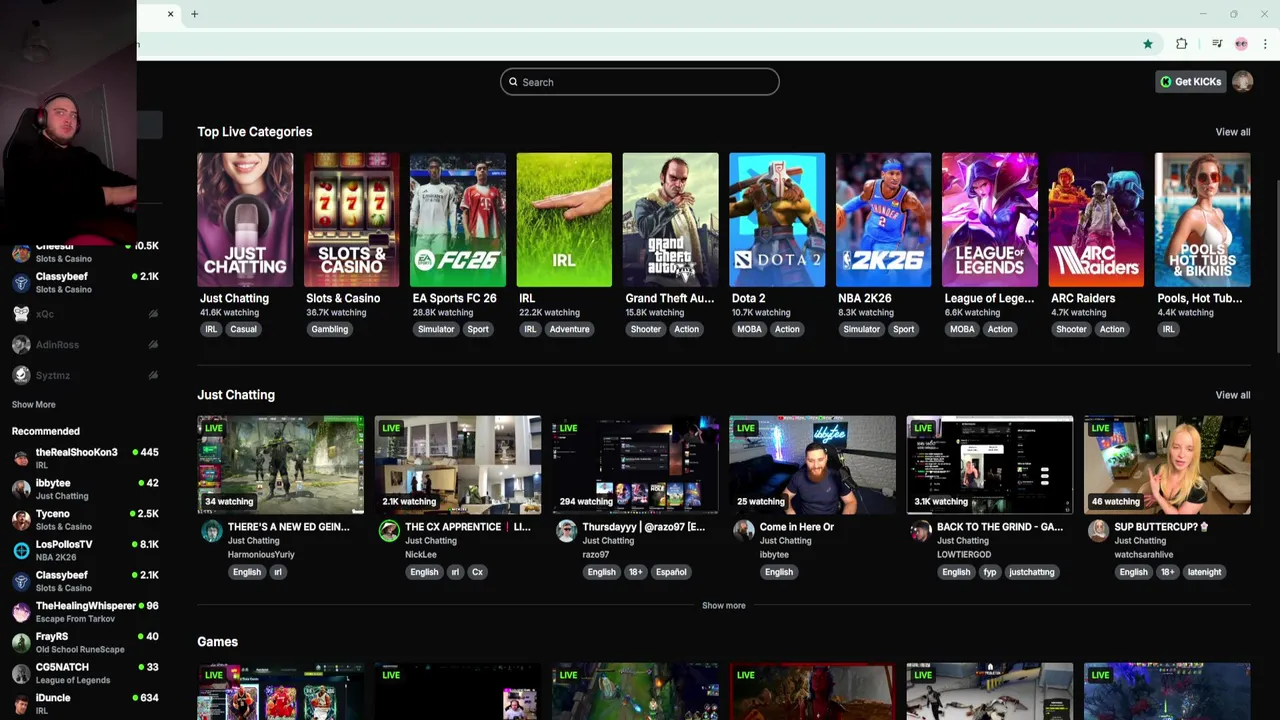The width and height of the screenshot is (1280, 720).
Task: Click the justchatting tag on LOWTIERGOD's stream
Action: point(1031,572)
